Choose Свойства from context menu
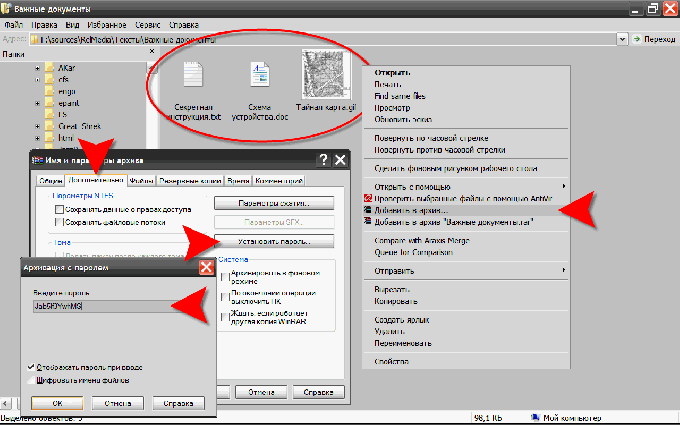 466,361
